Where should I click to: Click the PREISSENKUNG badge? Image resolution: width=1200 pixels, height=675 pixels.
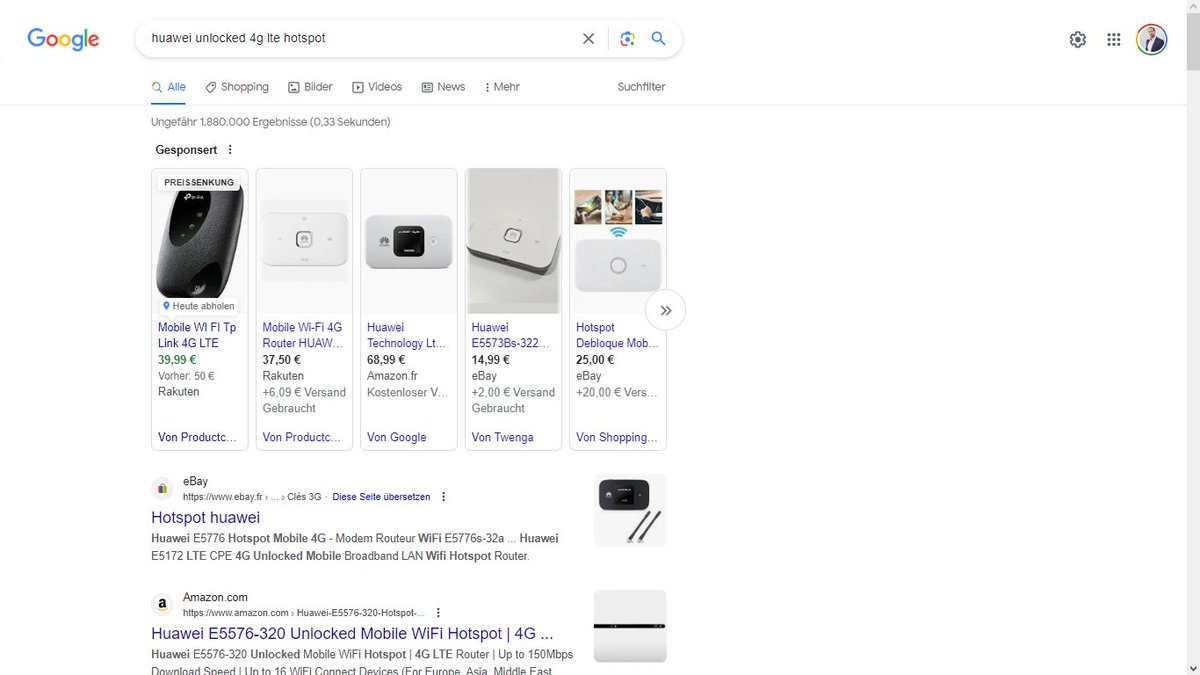click(x=199, y=182)
